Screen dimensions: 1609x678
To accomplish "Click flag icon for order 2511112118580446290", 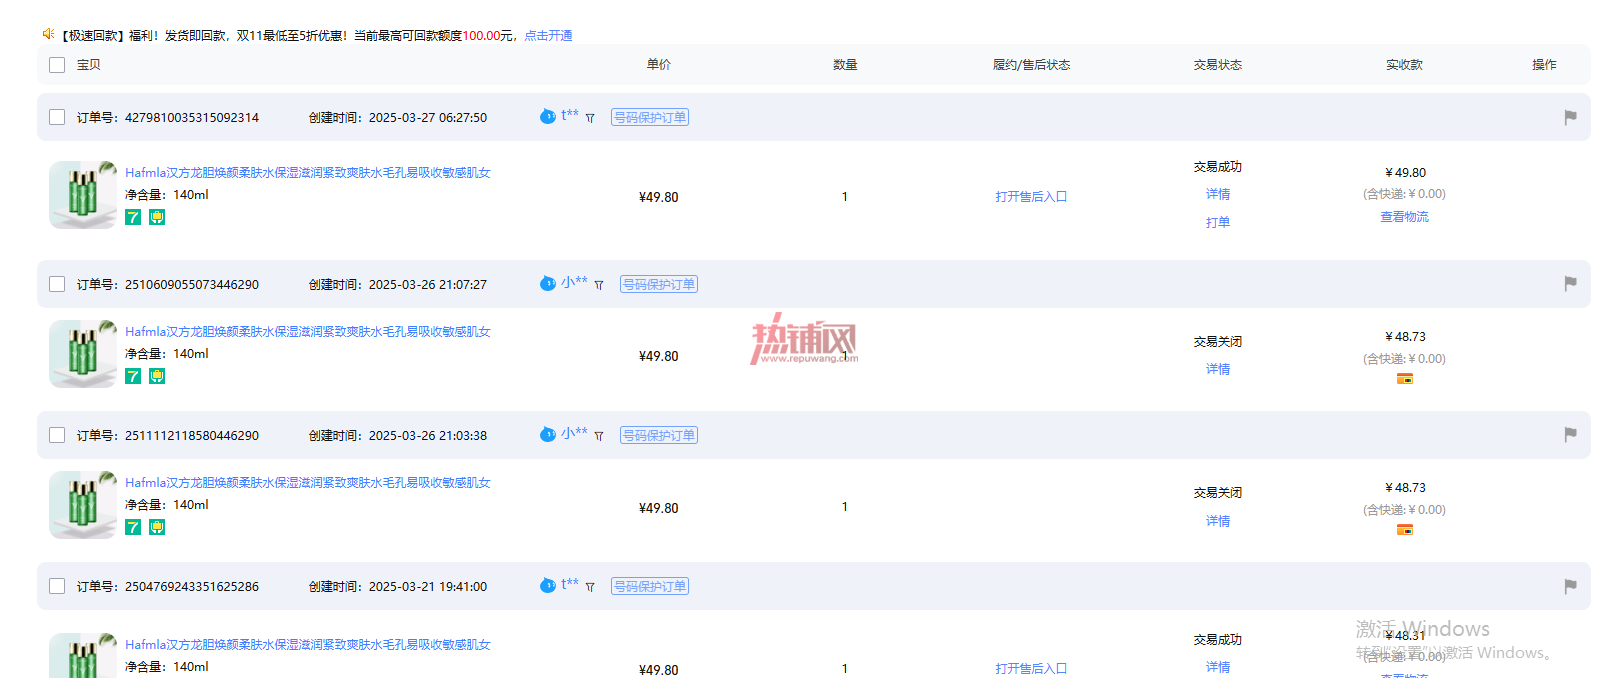I will [1570, 435].
